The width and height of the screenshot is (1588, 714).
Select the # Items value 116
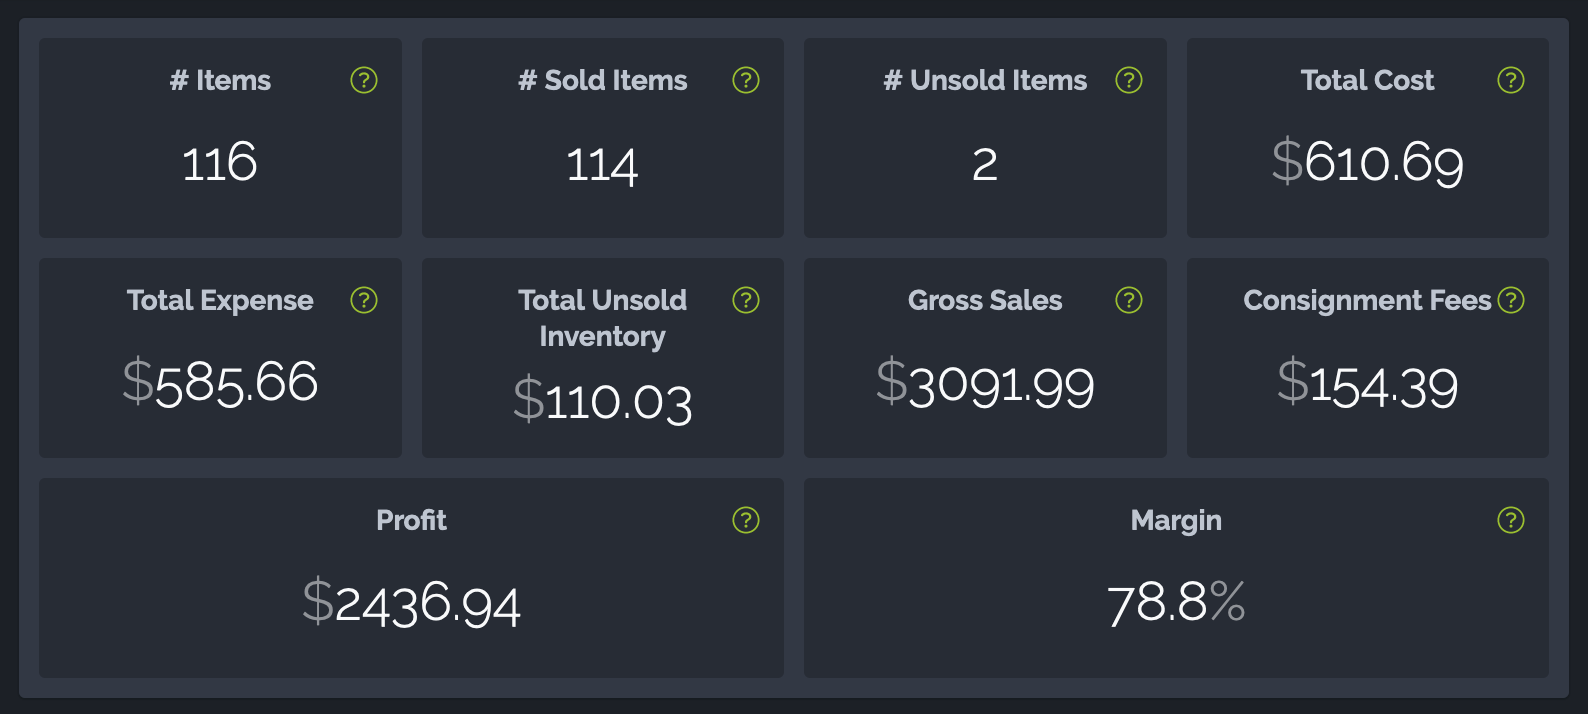[x=220, y=163]
